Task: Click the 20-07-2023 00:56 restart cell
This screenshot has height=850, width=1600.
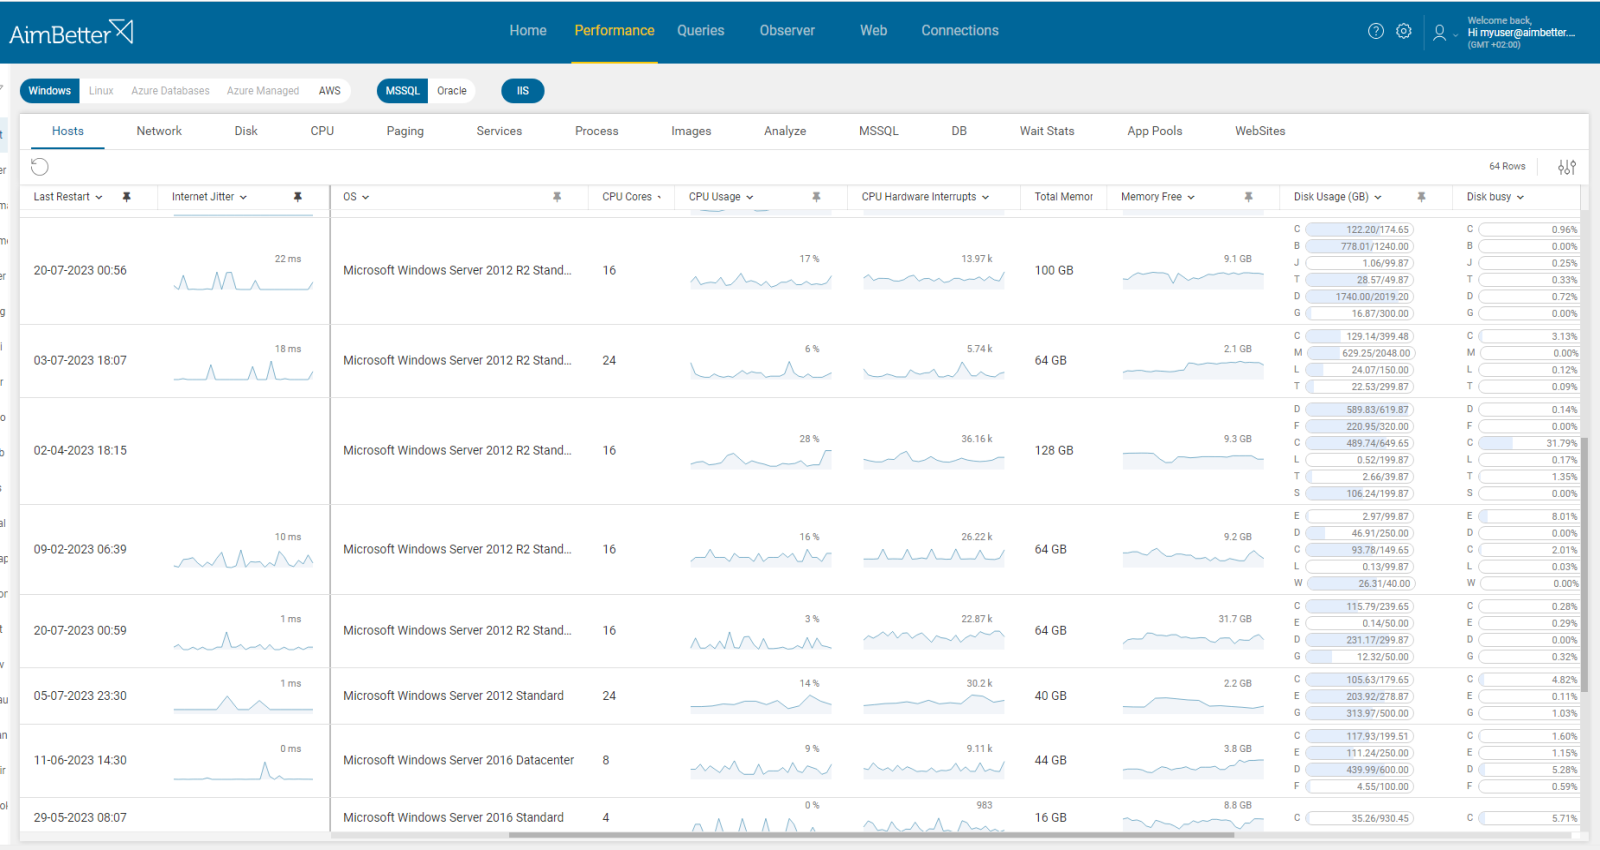Action: pos(80,271)
